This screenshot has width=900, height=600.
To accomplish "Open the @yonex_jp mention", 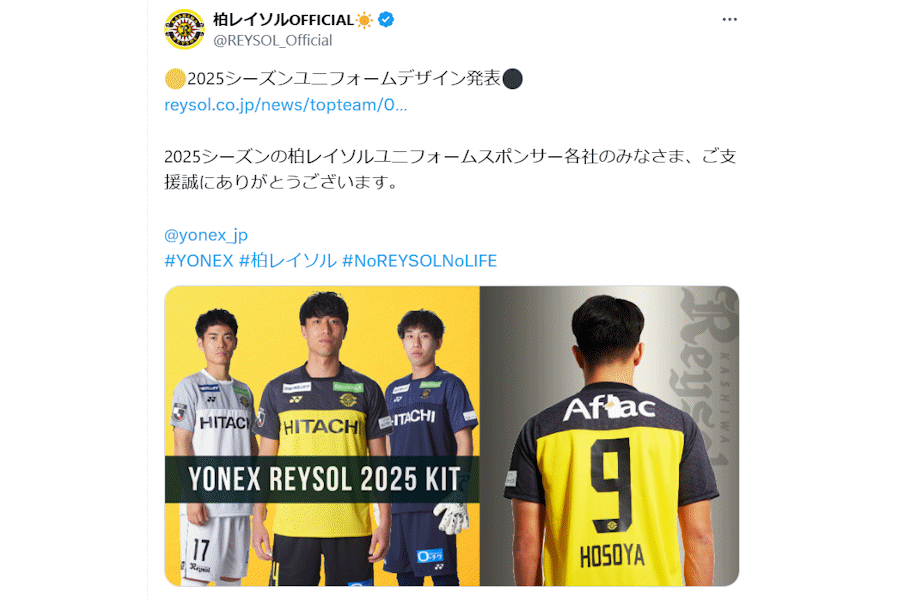I will [x=206, y=235].
